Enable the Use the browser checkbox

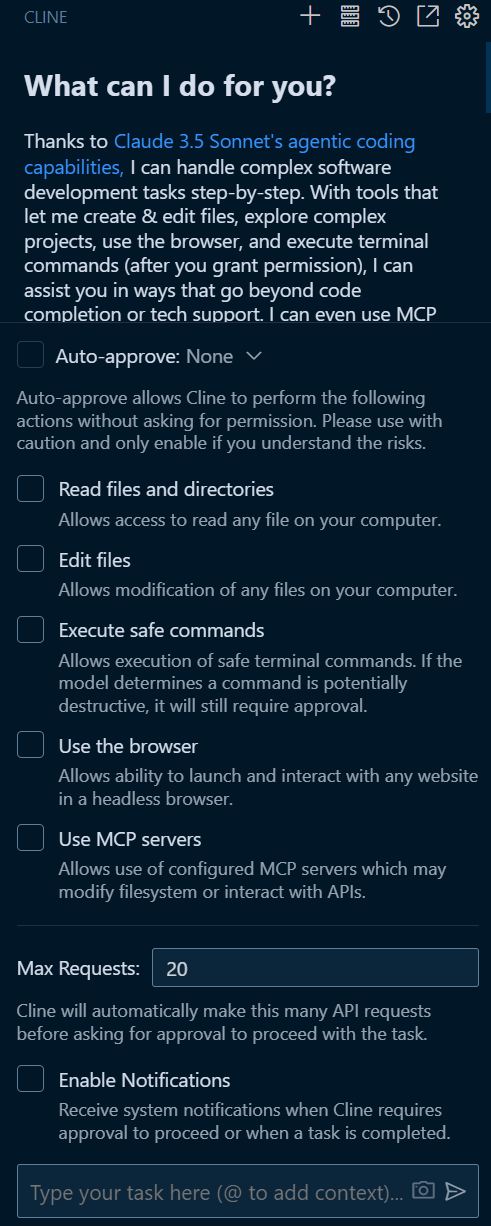coord(31,745)
